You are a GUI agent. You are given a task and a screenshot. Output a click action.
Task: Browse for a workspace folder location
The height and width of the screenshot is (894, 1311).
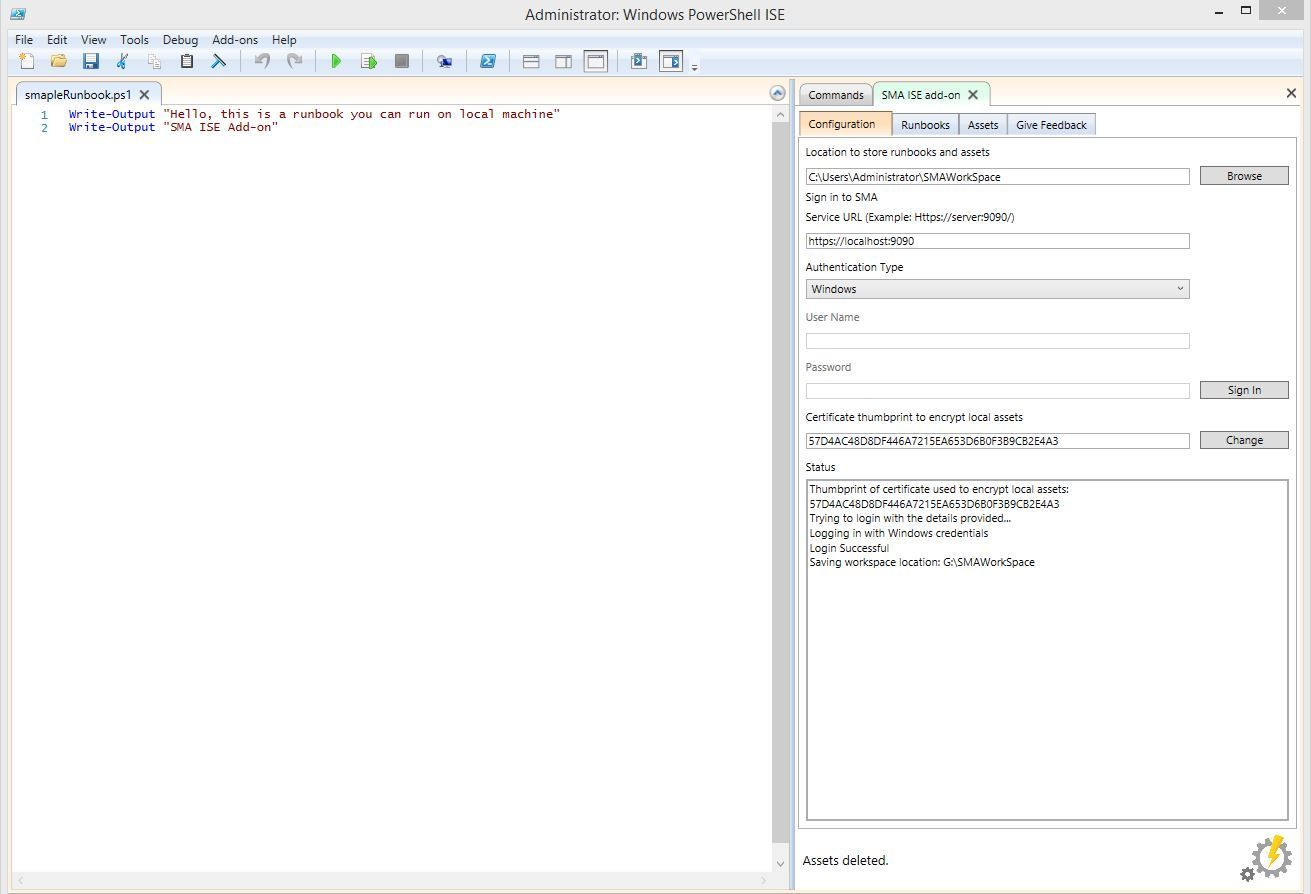tap(1243, 175)
